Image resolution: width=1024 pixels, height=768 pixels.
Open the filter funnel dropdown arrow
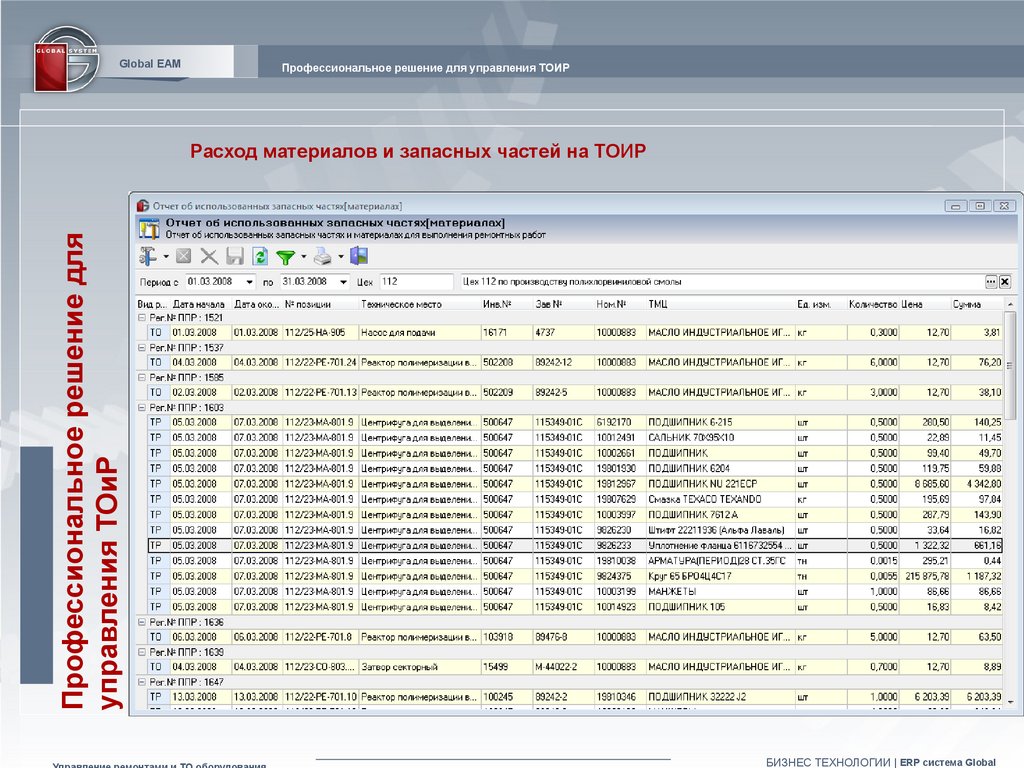pos(303,257)
